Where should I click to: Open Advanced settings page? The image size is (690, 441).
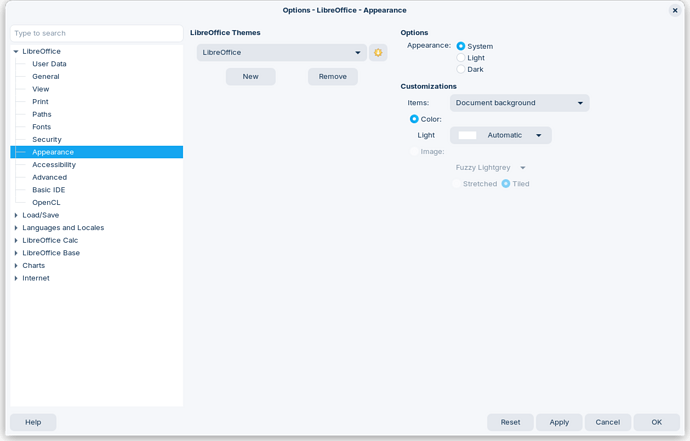(49, 177)
